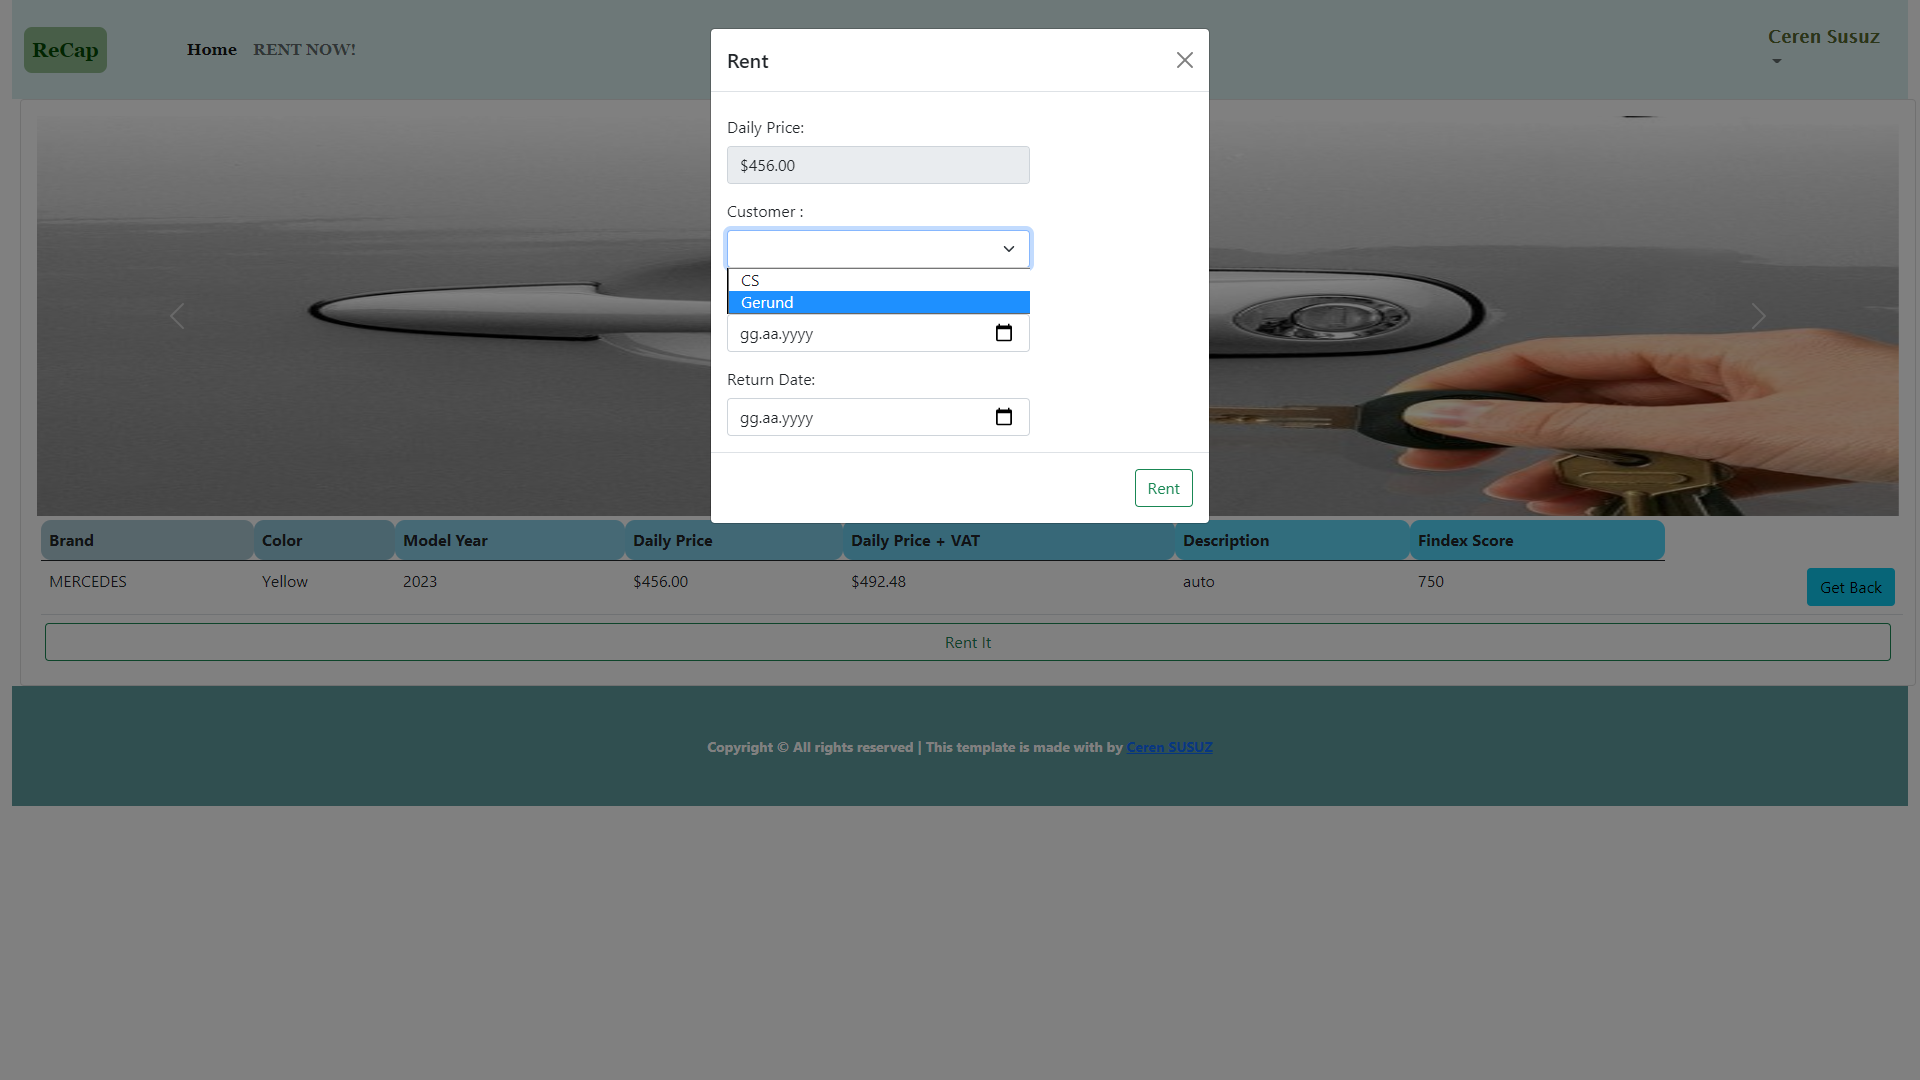Image resolution: width=1920 pixels, height=1080 pixels.
Task: Open the Home nav item
Action: pos(211,50)
